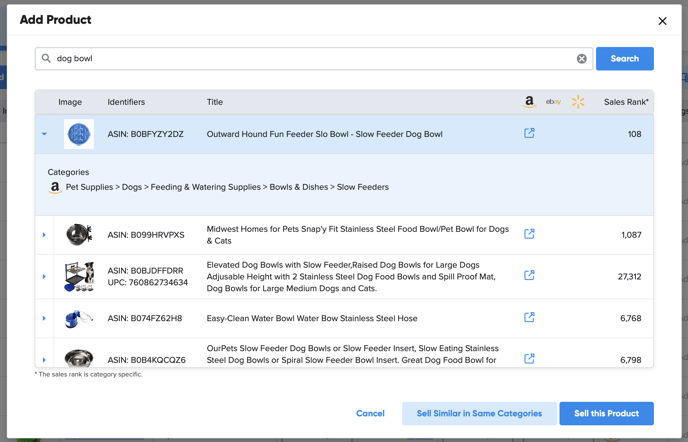The height and width of the screenshot is (442, 688).
Task: Expand the Midwest Homes Snap'y Fit row
Action: coord(44,235)
